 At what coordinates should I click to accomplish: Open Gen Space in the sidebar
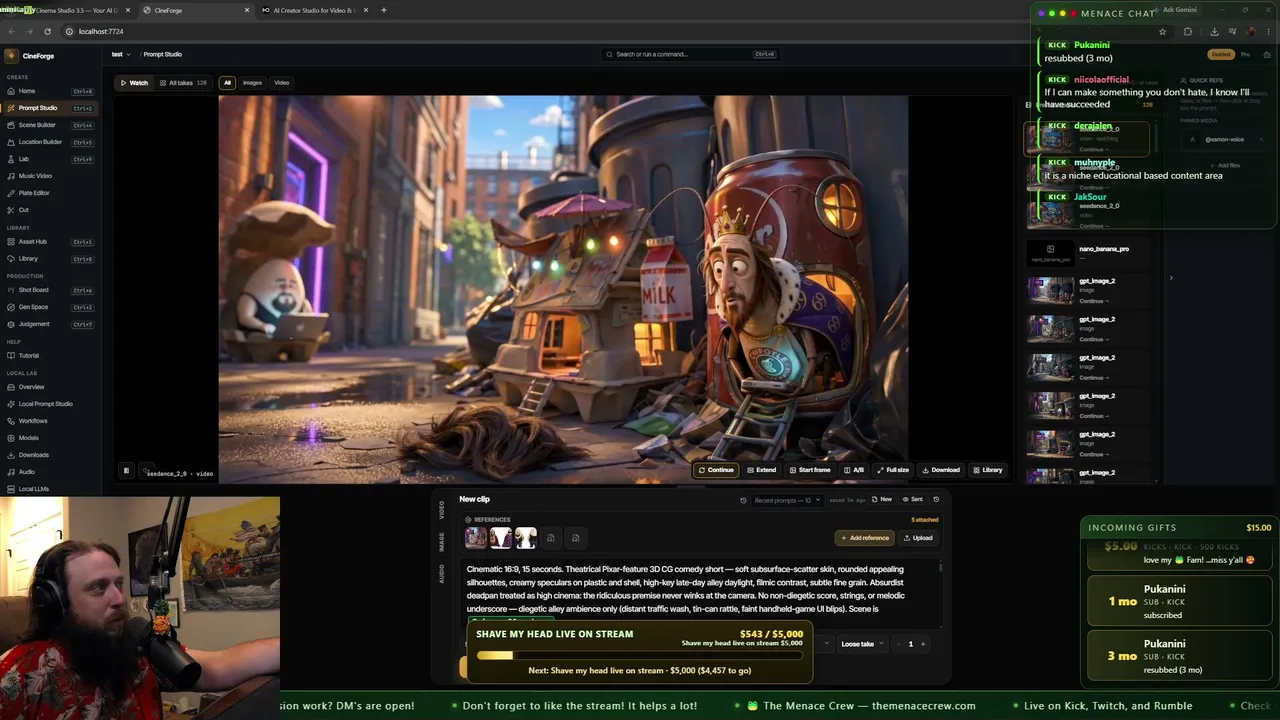point(50,307)
